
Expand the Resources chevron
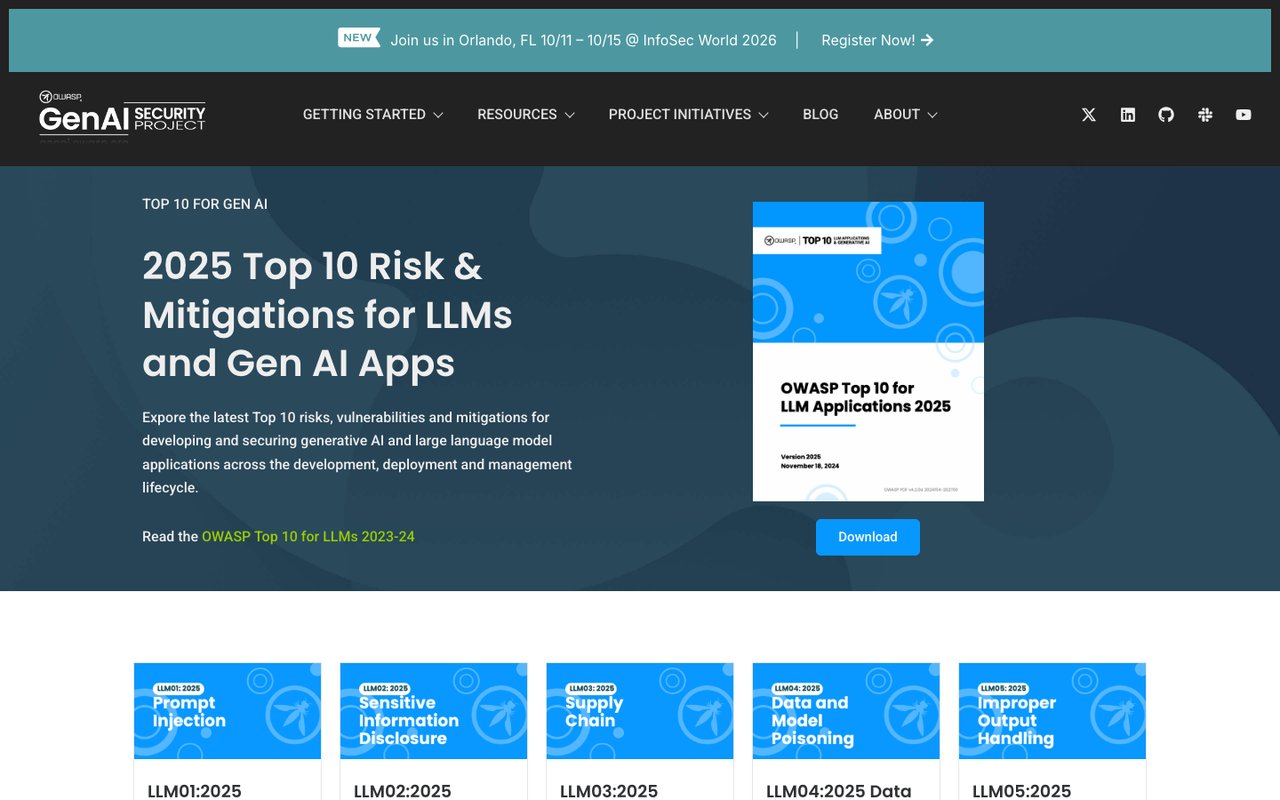[x=569, y=115]
